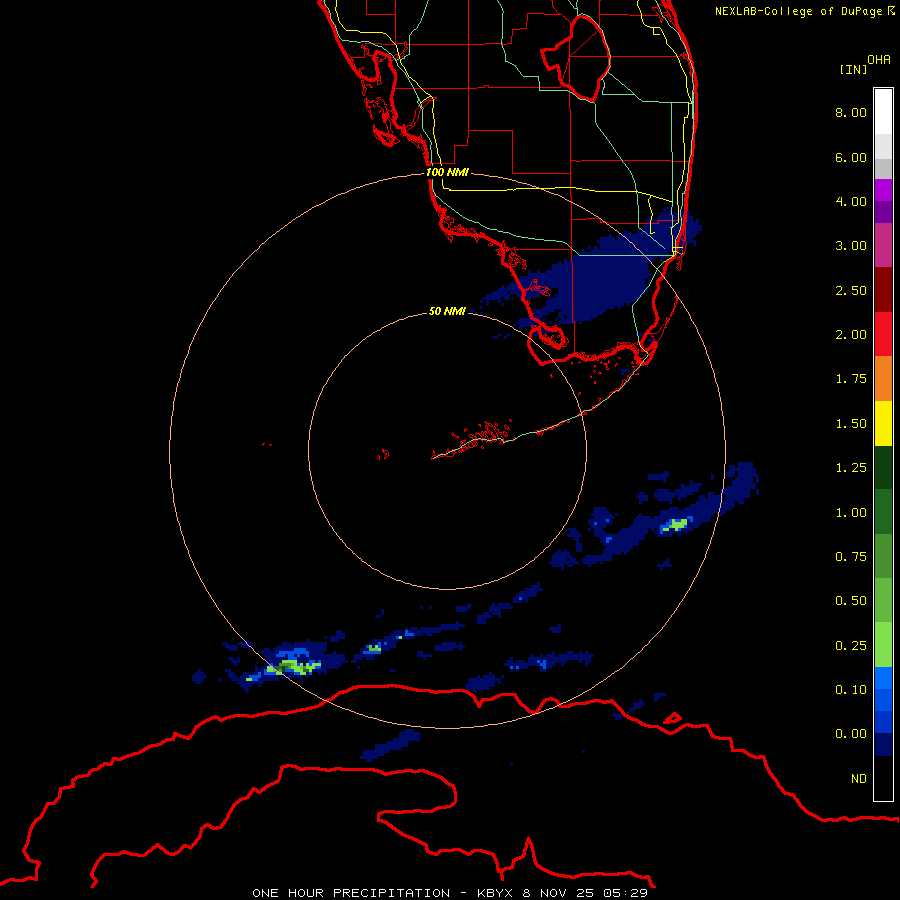Click the white swatch atop the legend
The height and width of the screenshot is (900, 900).
click(883, 111)
